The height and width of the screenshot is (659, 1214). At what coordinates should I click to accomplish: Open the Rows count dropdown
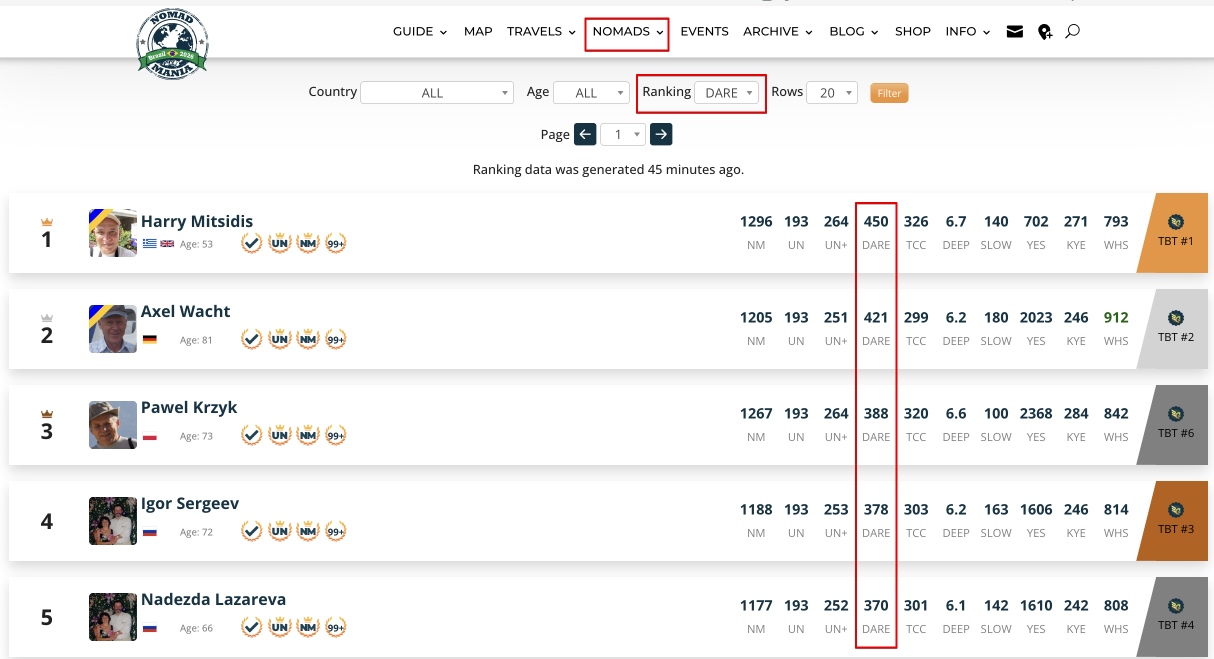[x=832, y=93]
